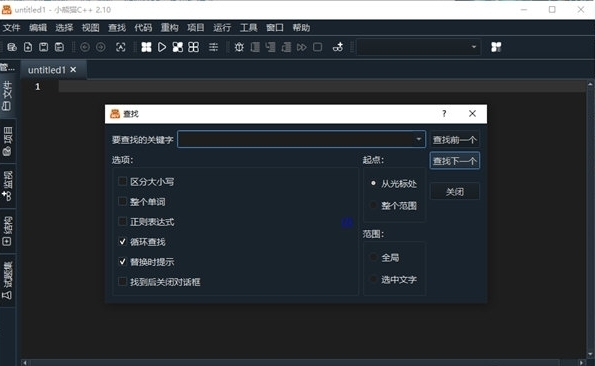
Task: Click the rebuild all outlined-squares icon
Action: (194, 47)
